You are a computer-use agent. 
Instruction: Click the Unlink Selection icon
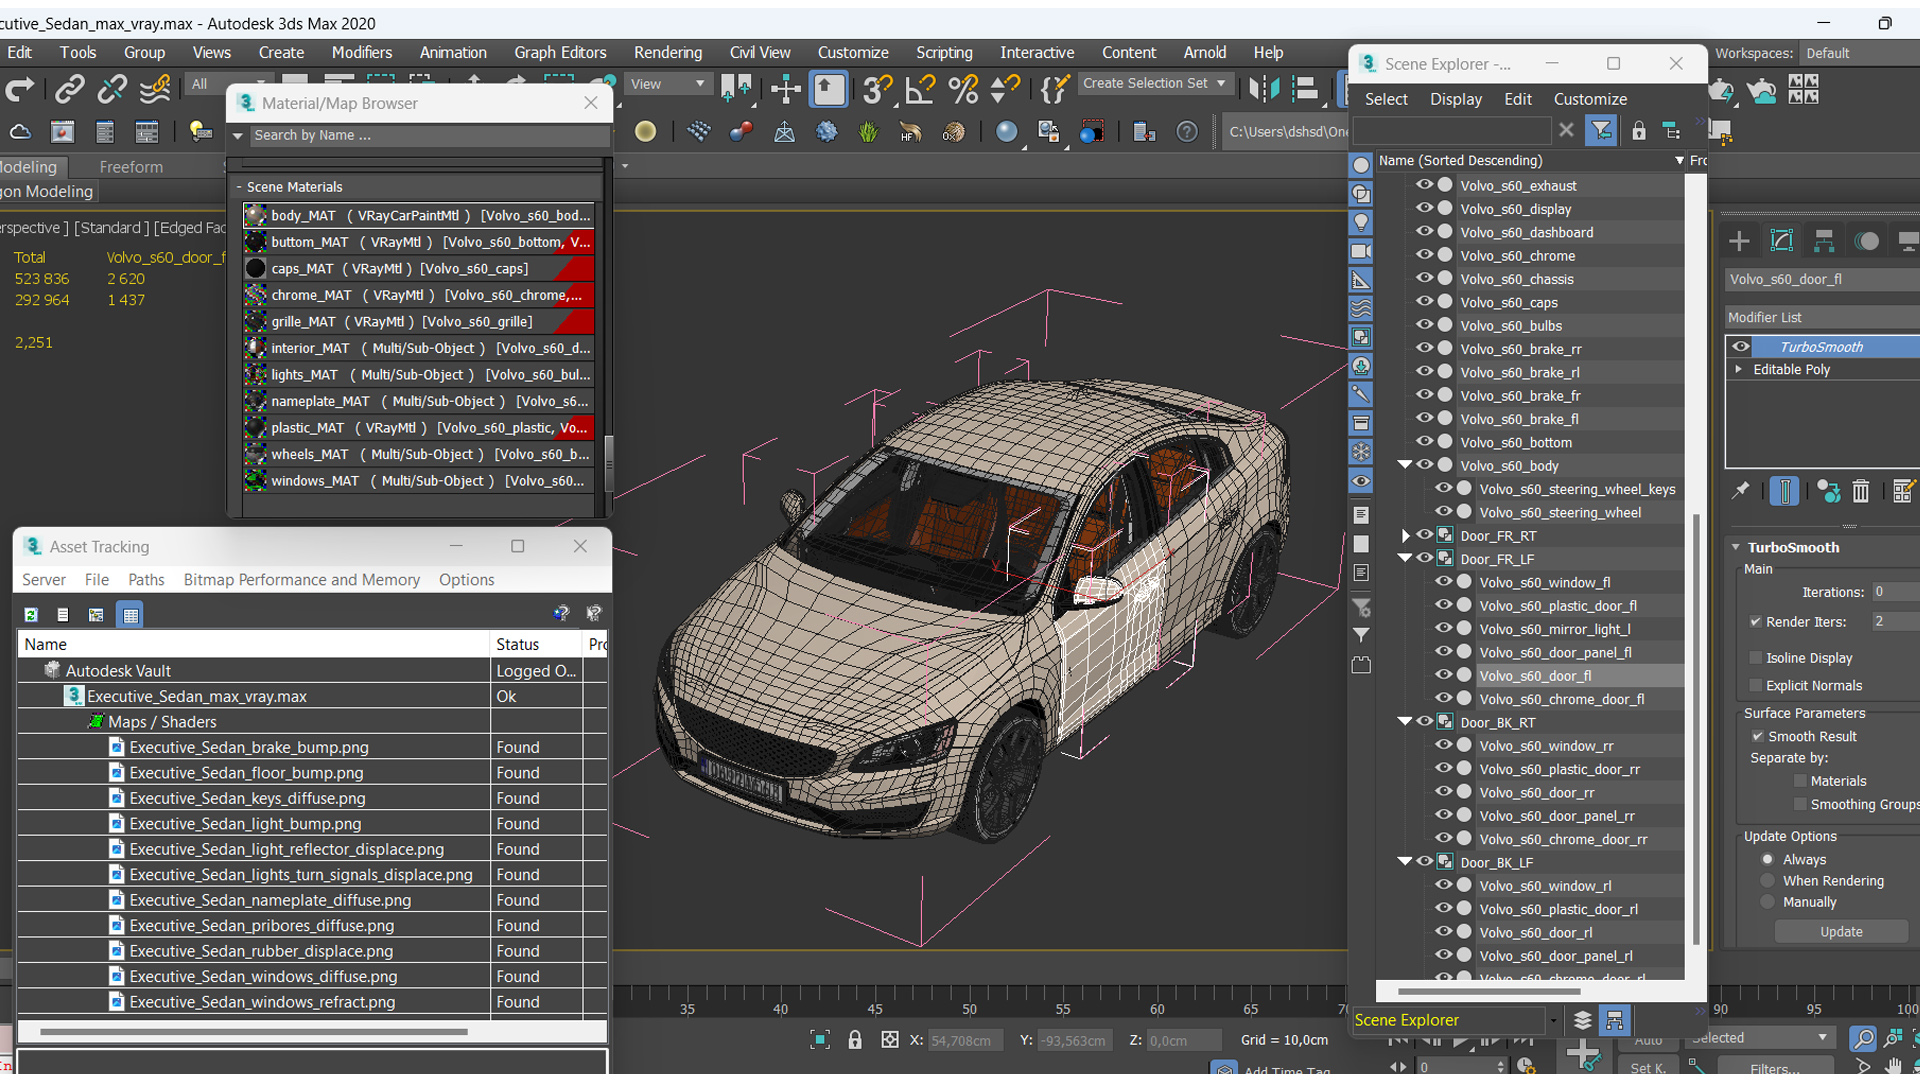(111, 90)
